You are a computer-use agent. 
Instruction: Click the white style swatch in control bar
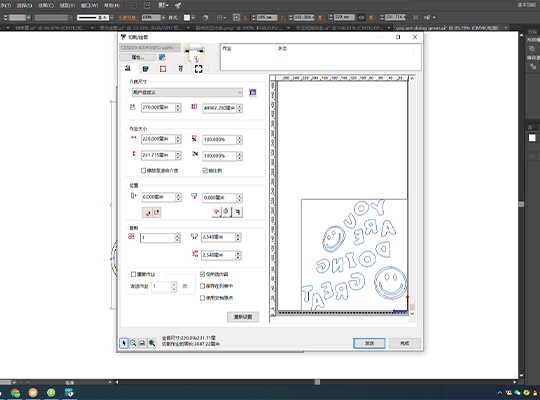tap(187, 18)
